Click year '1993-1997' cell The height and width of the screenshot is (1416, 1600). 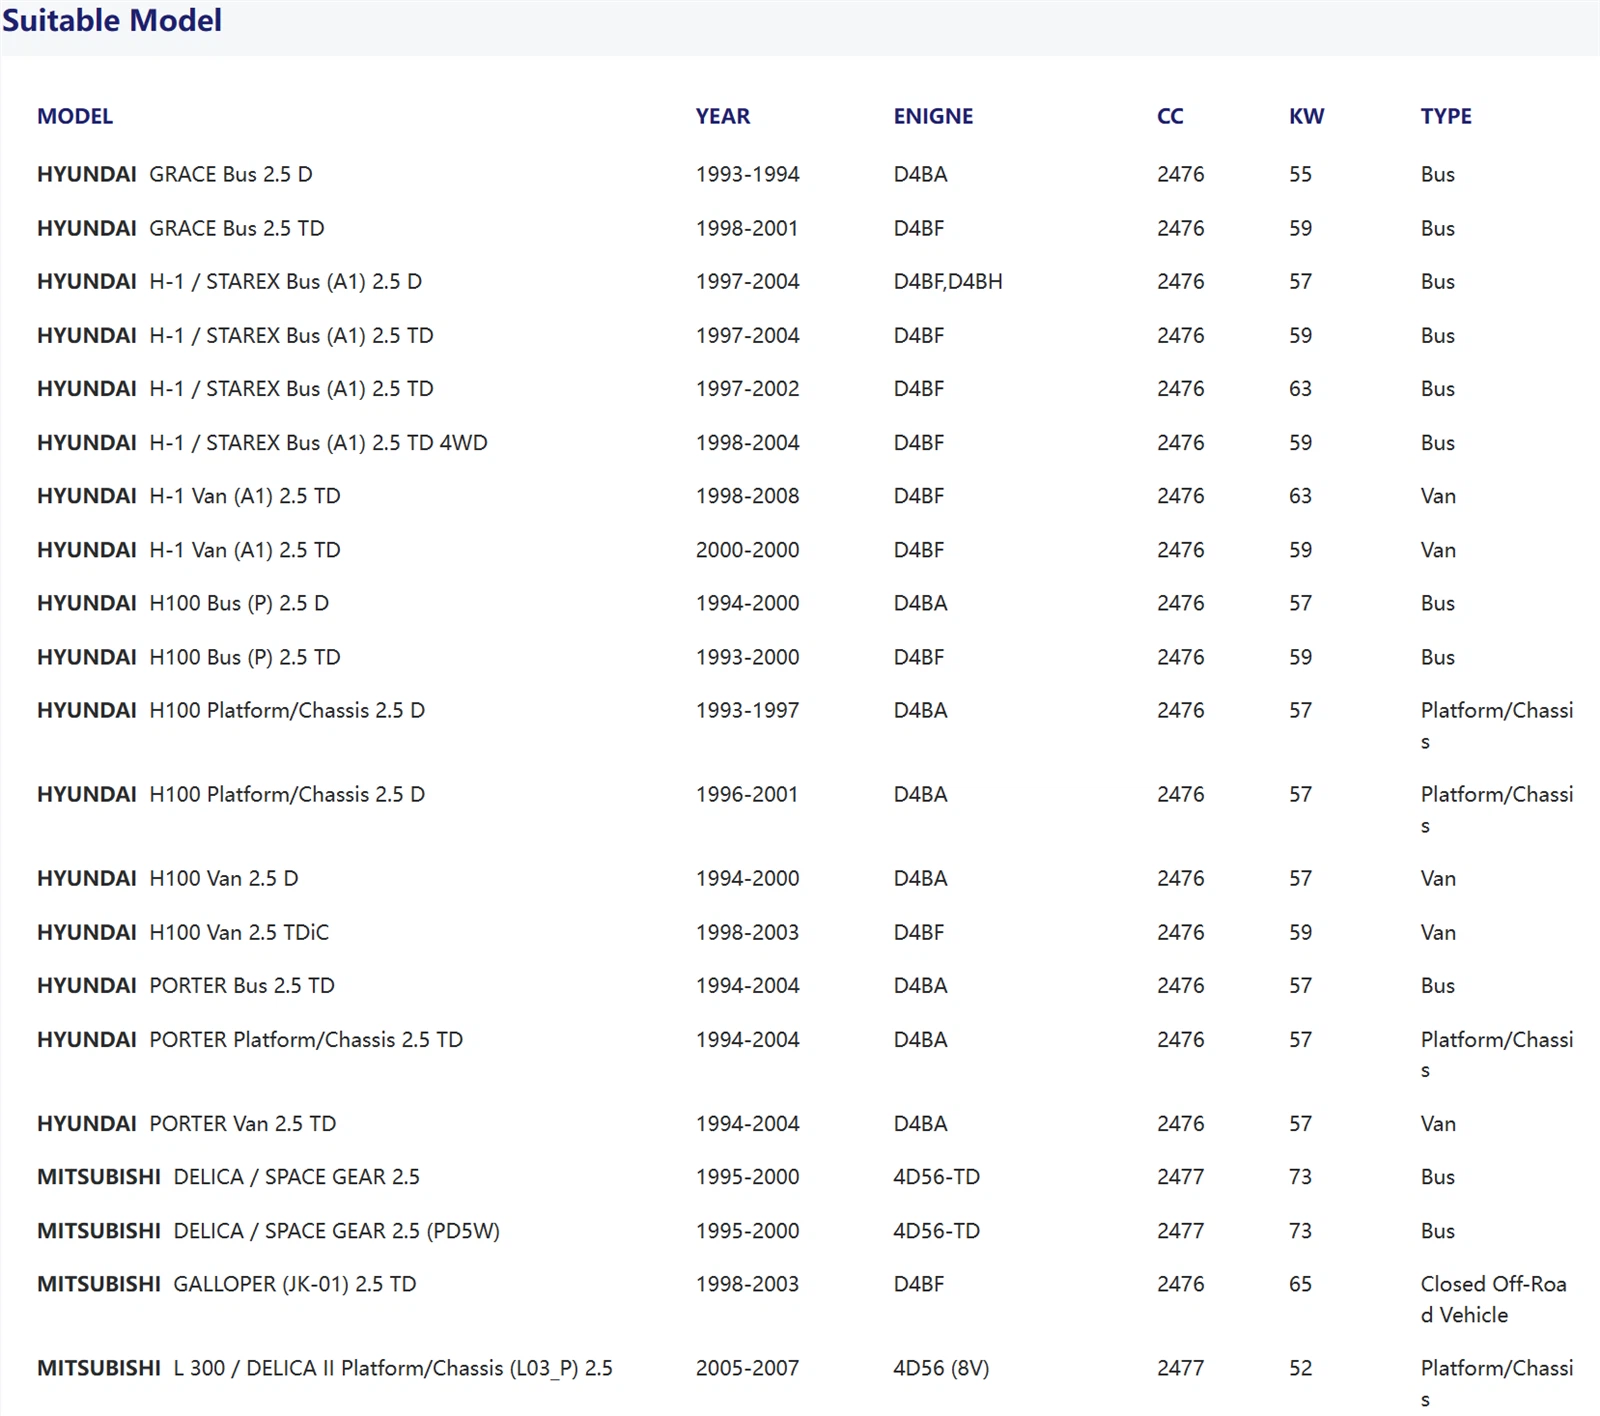[747, 710]
